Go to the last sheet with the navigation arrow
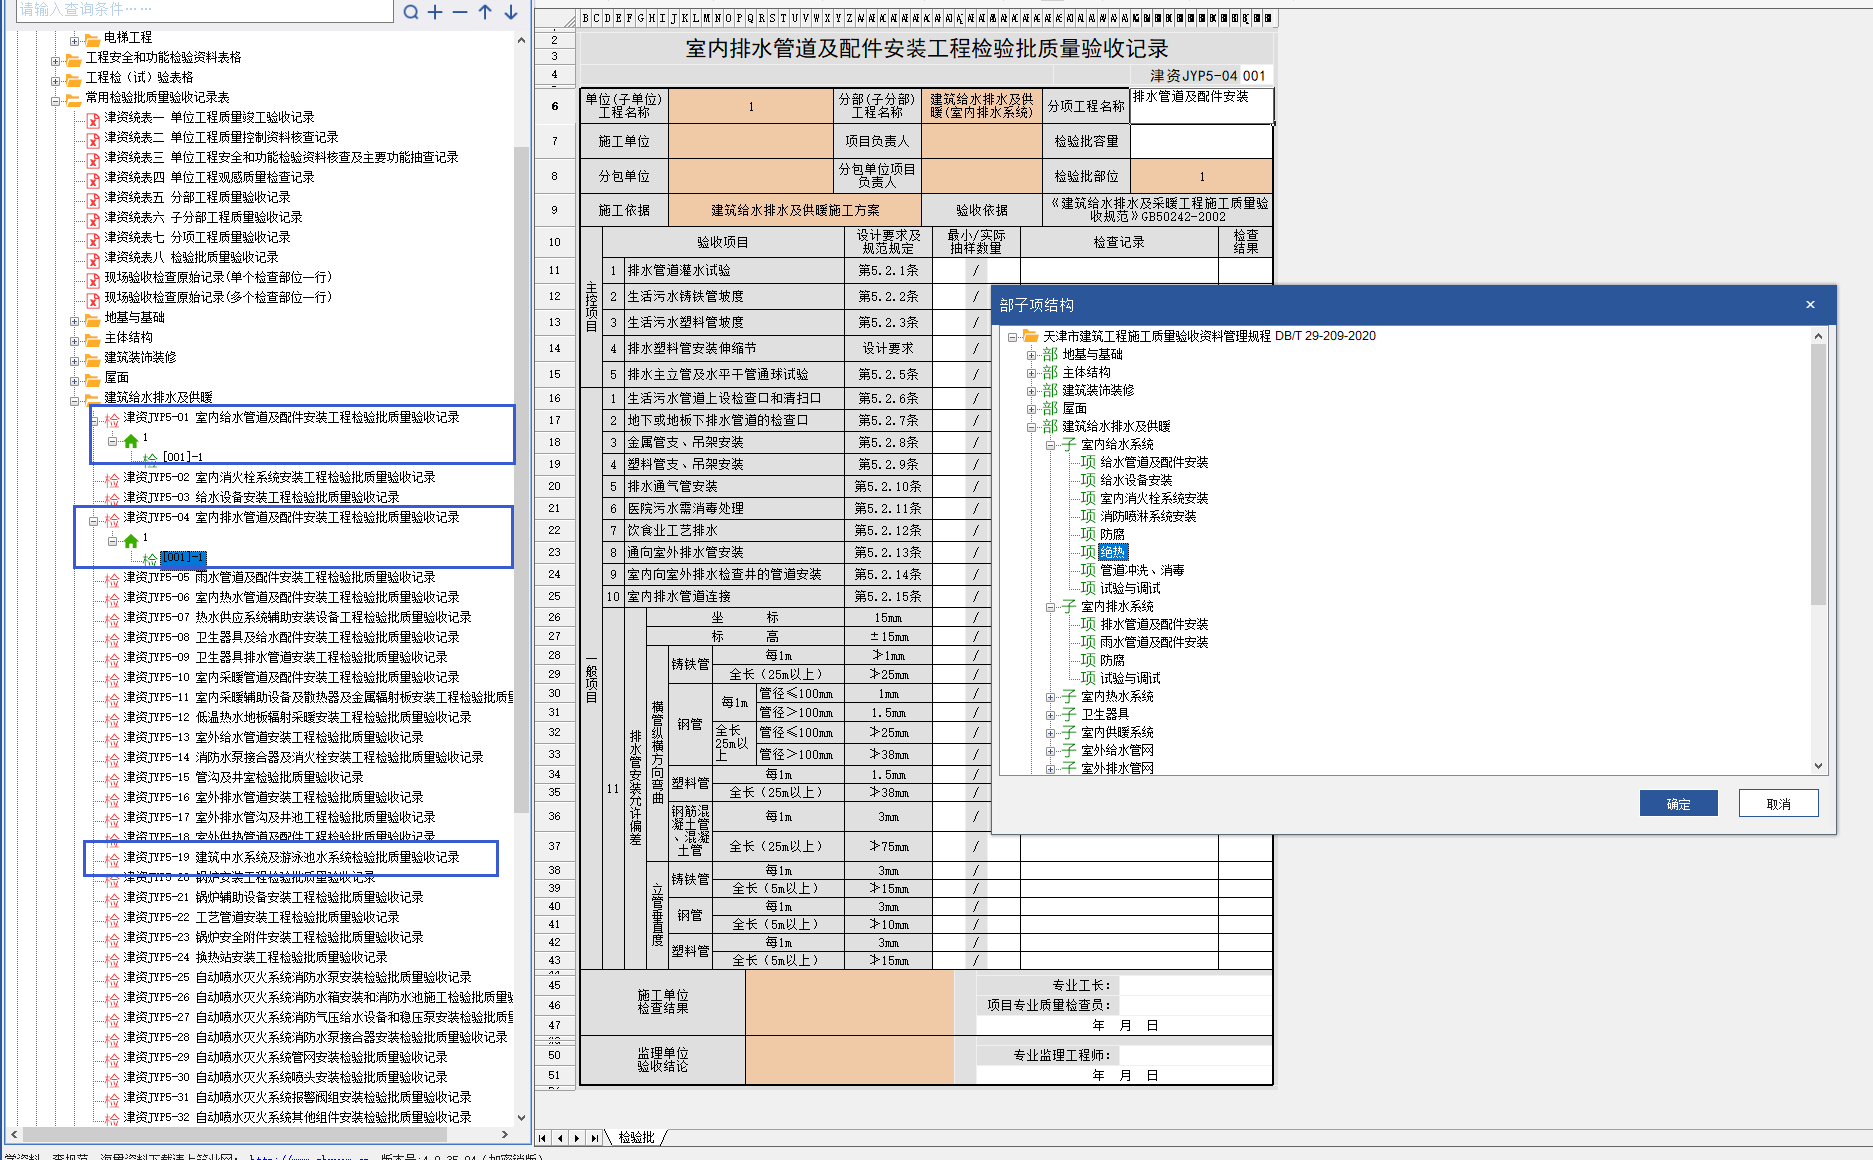The image size is (1873, 1160). pyautogui.click(x=594, y=1138)
